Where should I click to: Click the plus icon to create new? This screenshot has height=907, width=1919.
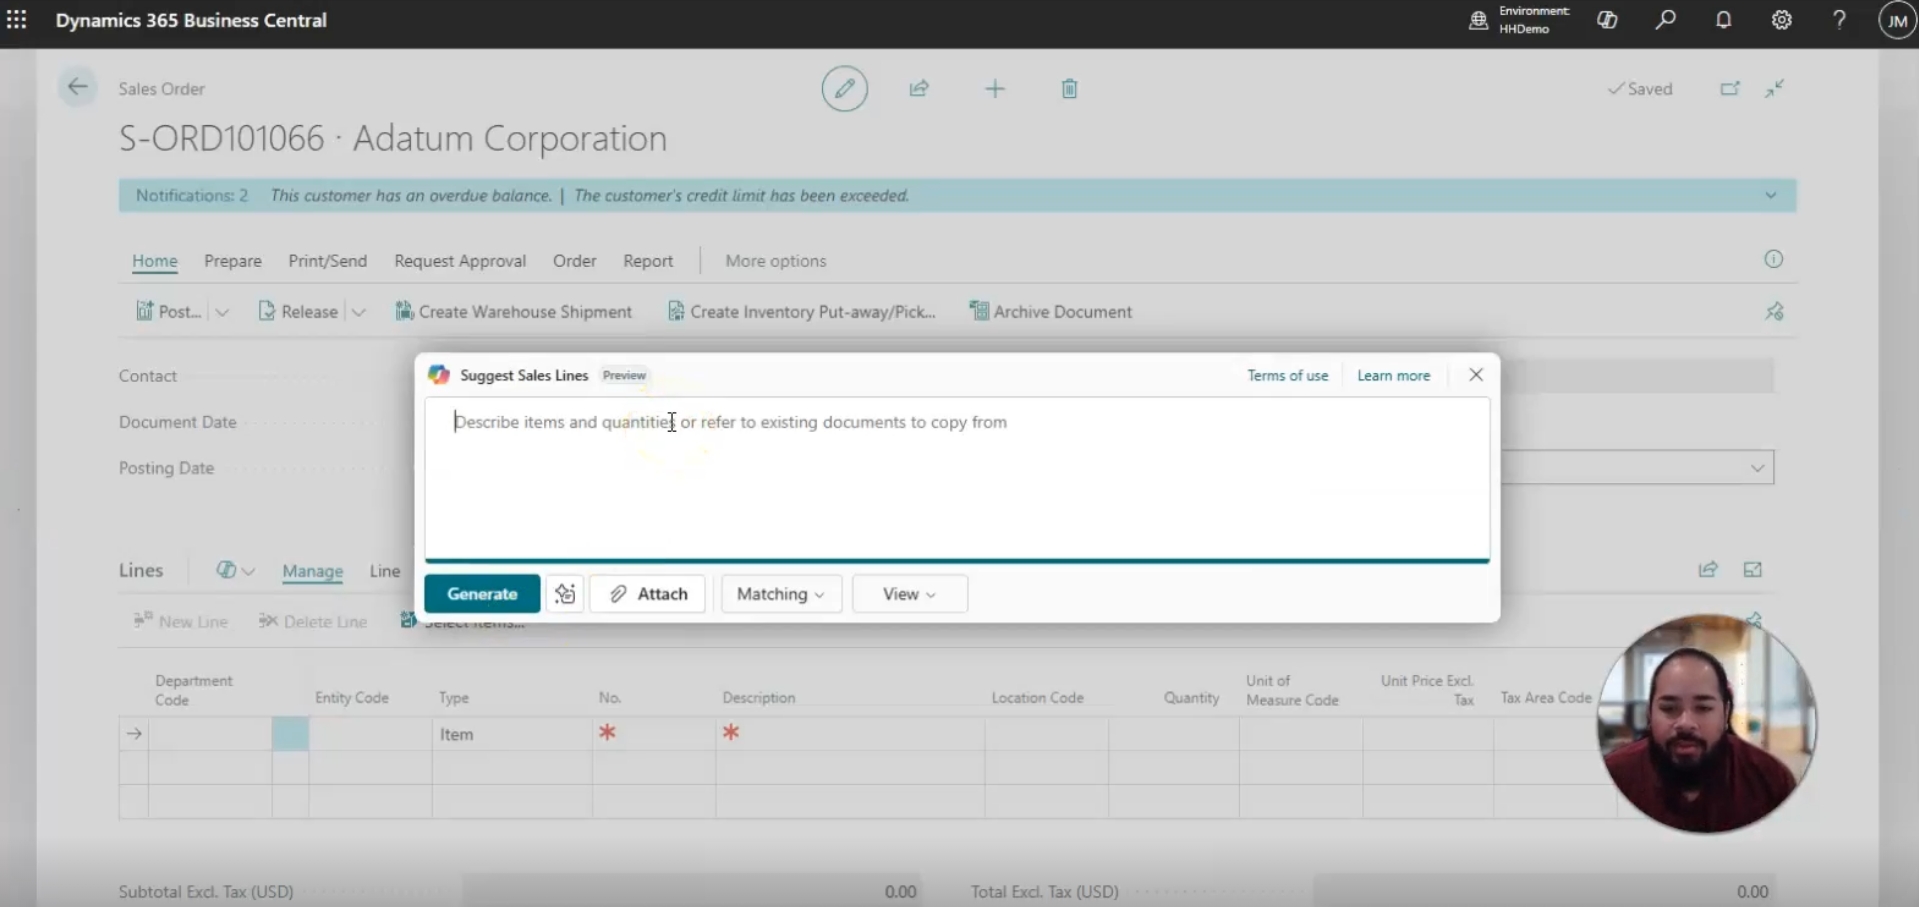[994, 89]
